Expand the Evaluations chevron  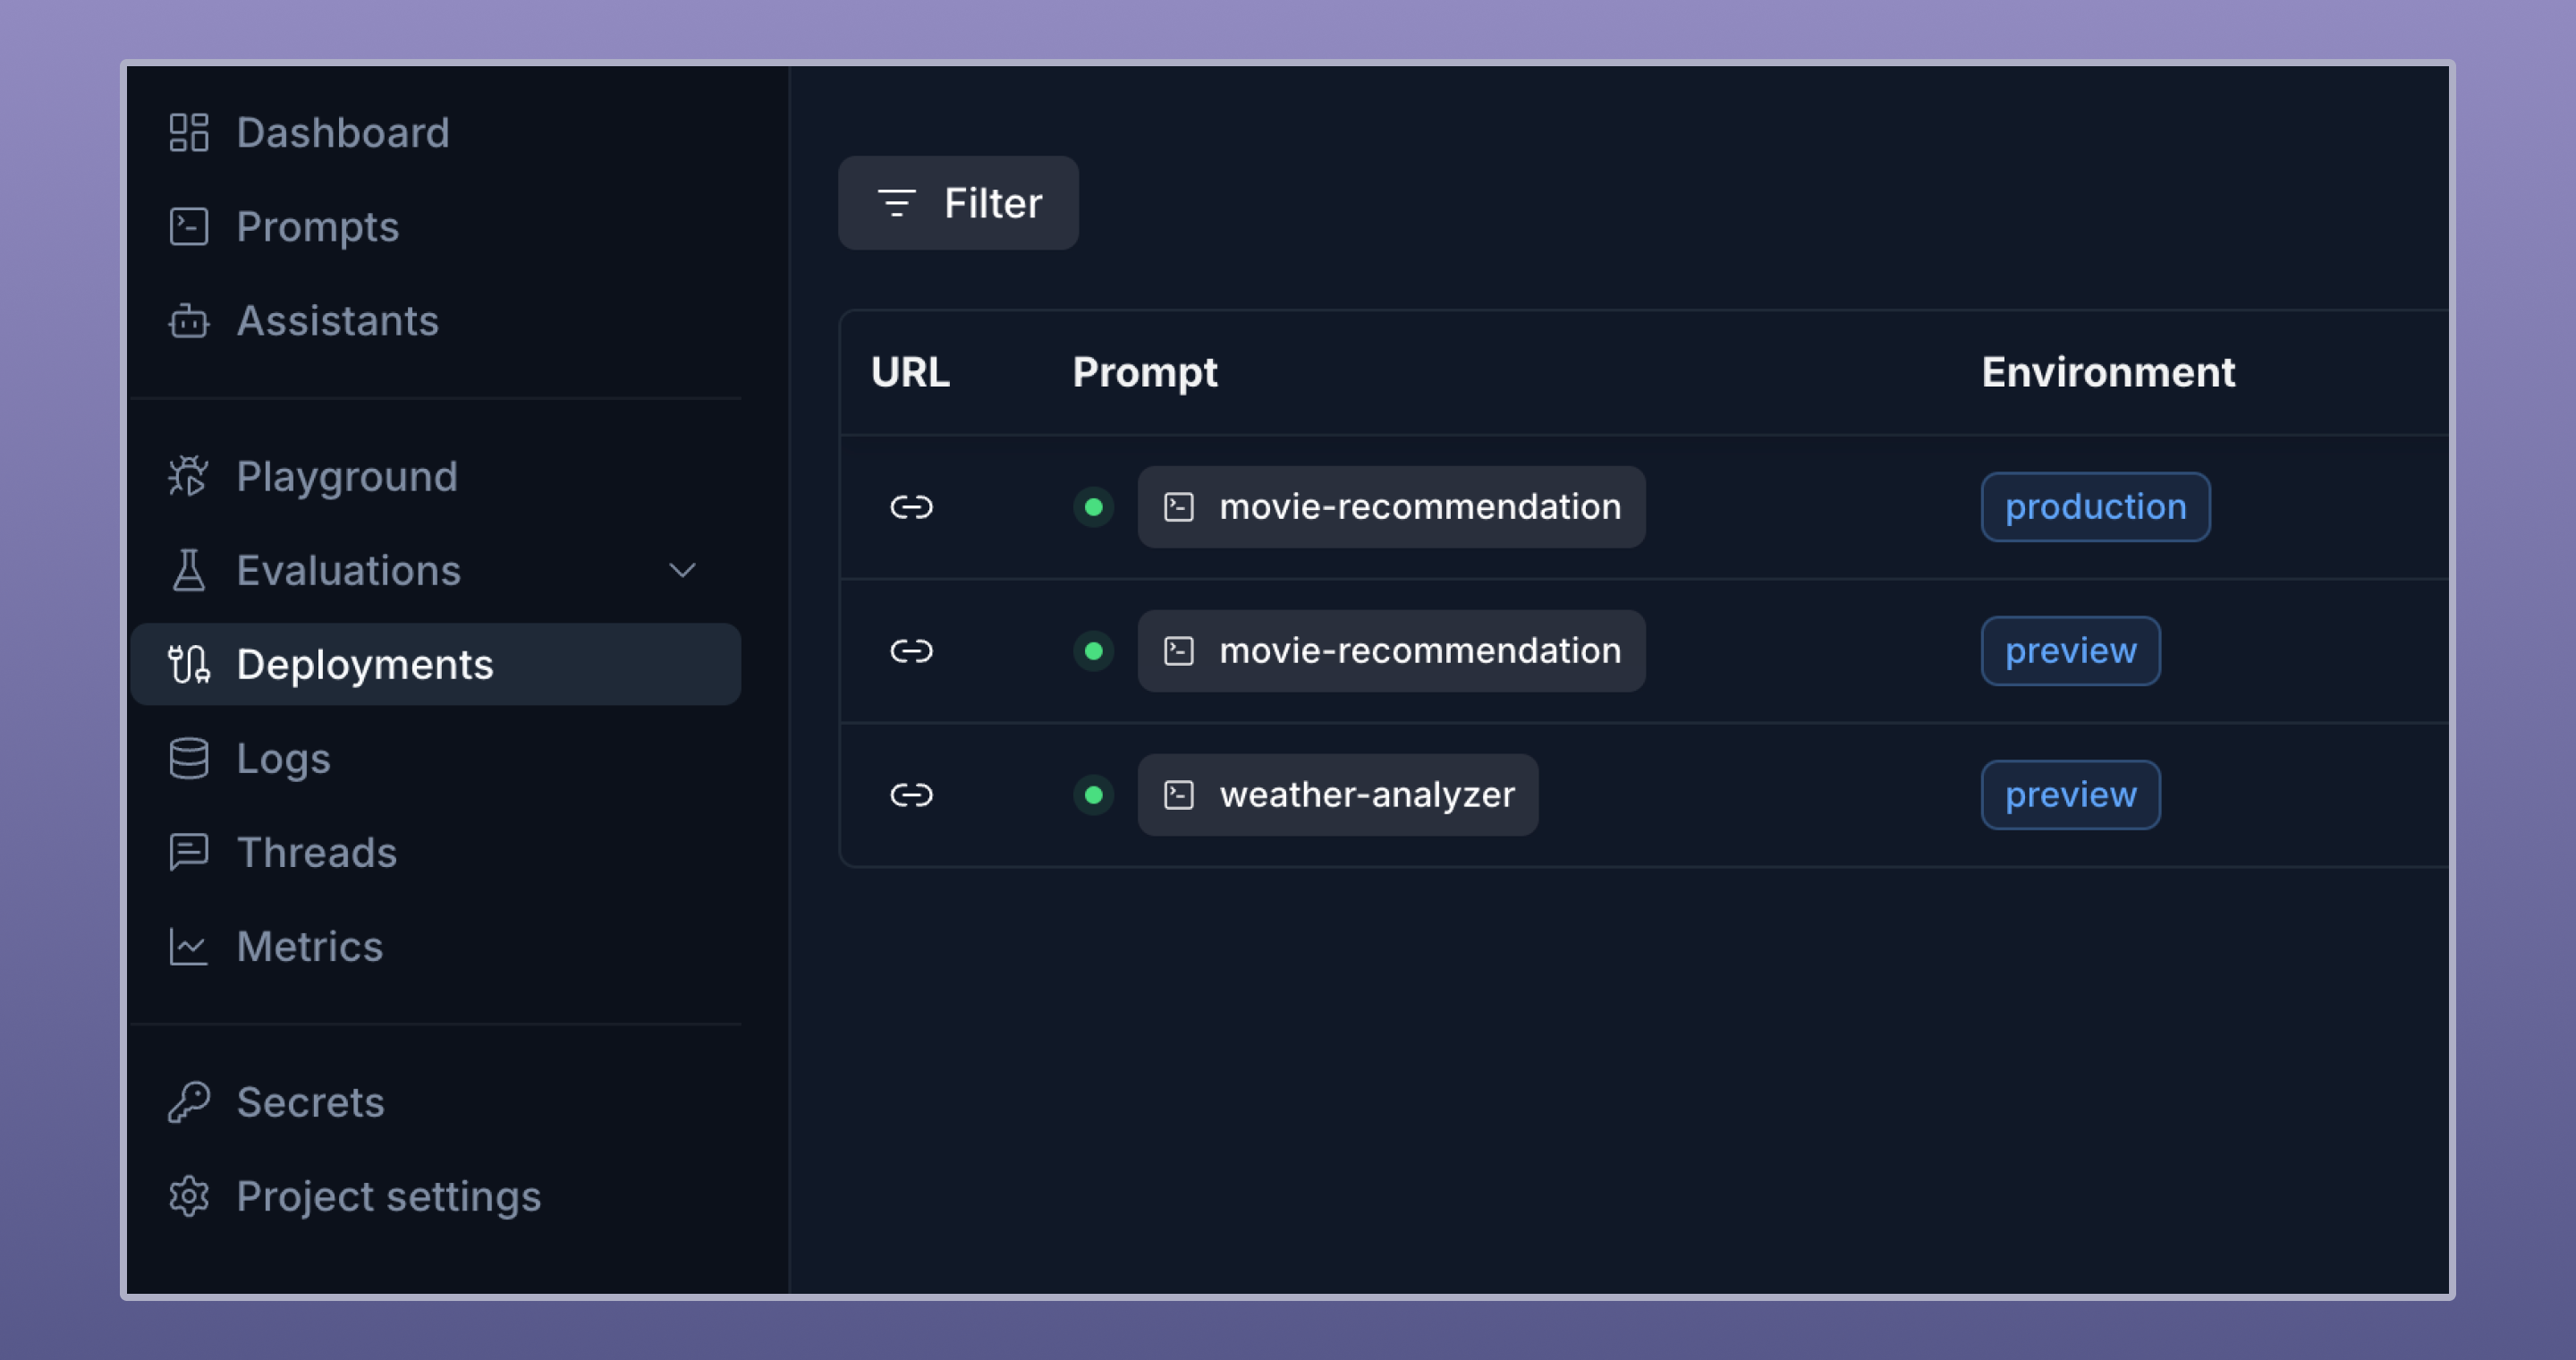pos(682,570)
